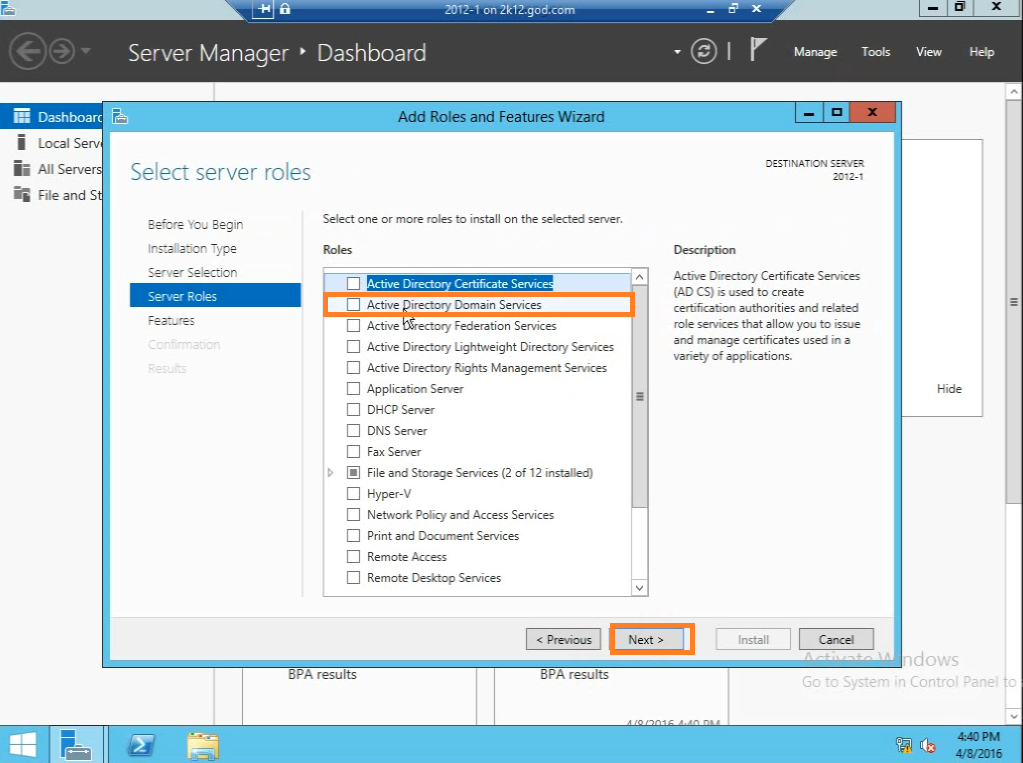
Task: Click the muted volume tray icon
Action: point(927,745)
